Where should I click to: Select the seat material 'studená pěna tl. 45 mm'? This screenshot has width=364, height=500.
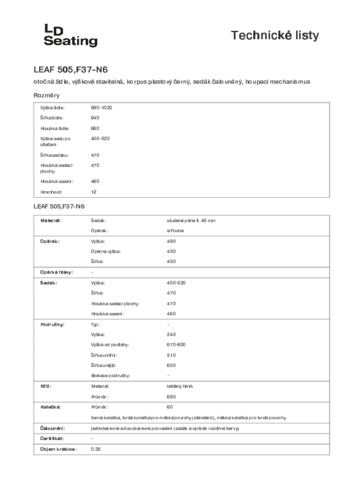pyautogui.click(x=191, y=221)
